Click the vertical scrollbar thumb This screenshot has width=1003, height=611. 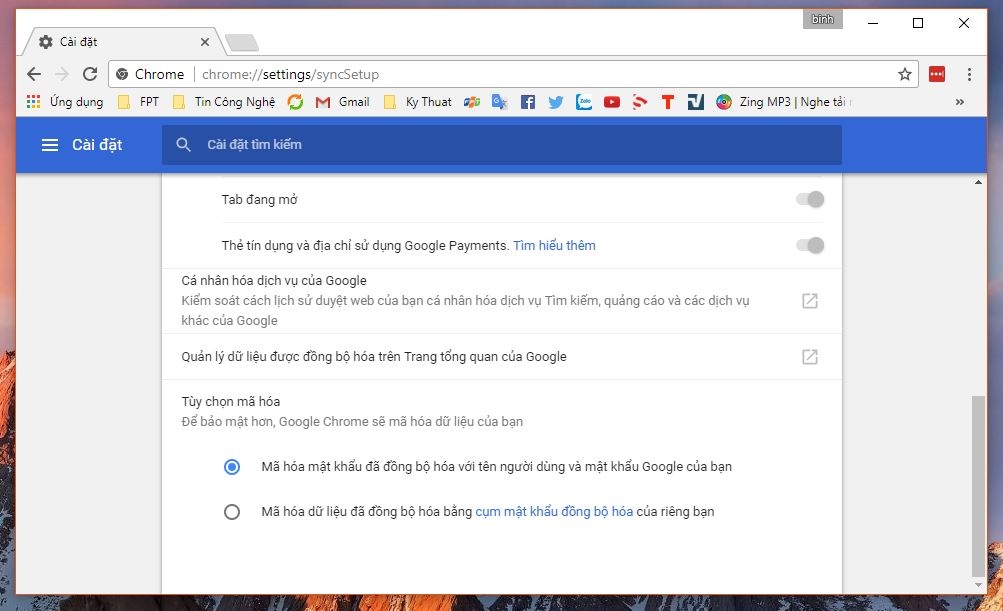(x=978, y=486)
